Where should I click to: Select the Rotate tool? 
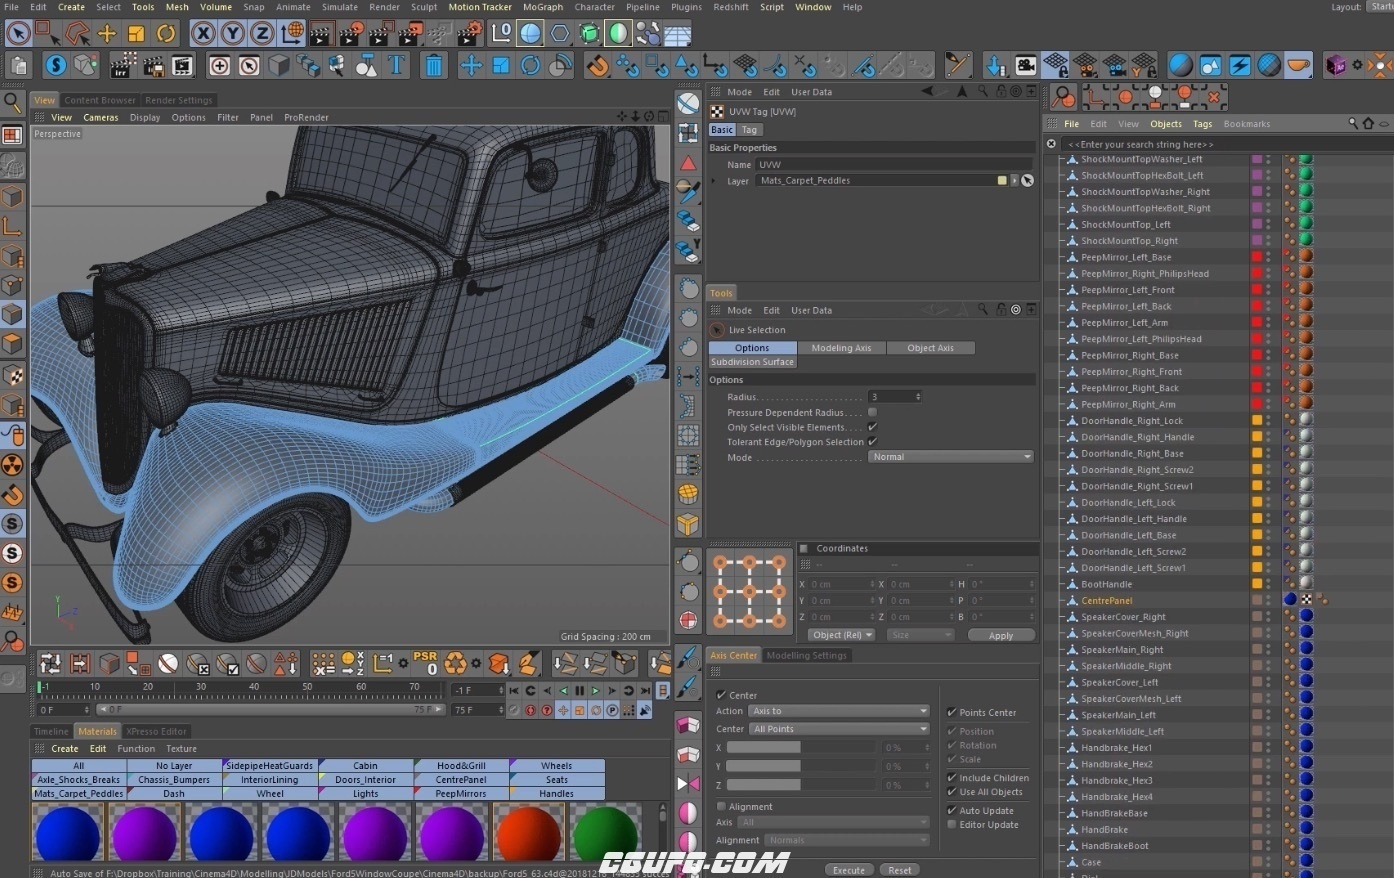pyautogui.click(x=164, y=33)
